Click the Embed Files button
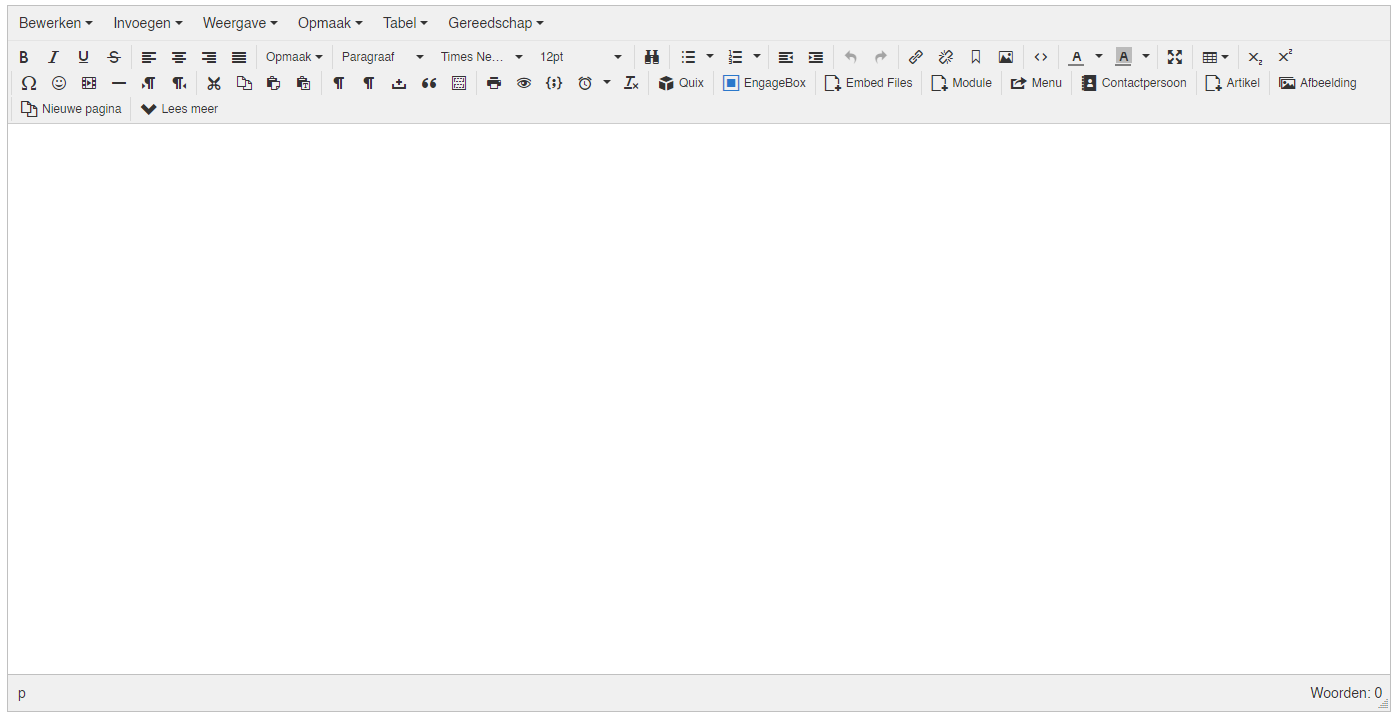Image resolution: width=1398 pixels, height=715 pixels. 868,83
